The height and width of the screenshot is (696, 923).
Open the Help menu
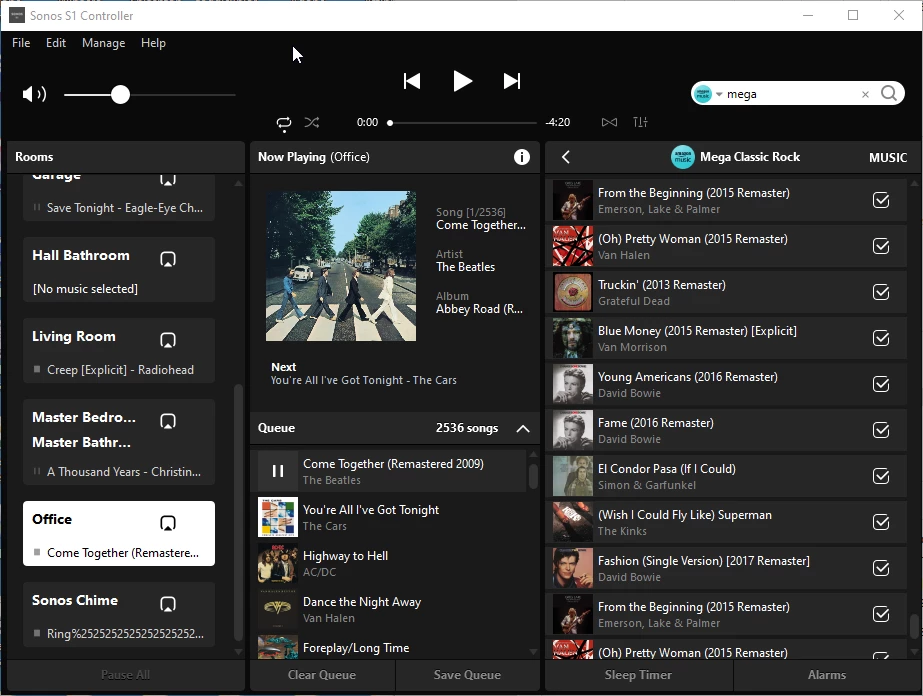(153, 43)
